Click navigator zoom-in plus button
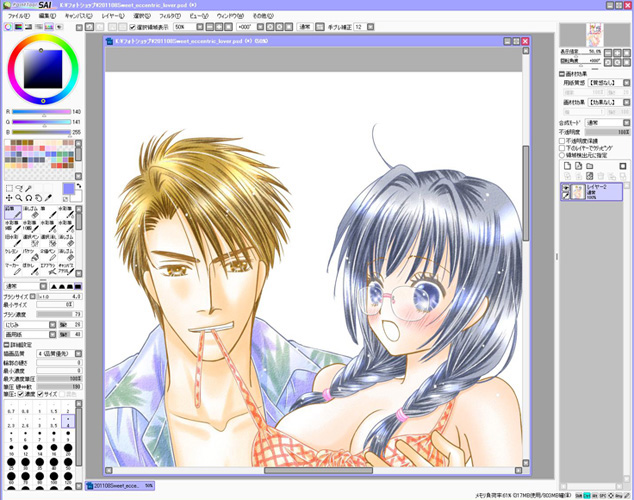The image size is (634, 500). (x=617, y=53)
